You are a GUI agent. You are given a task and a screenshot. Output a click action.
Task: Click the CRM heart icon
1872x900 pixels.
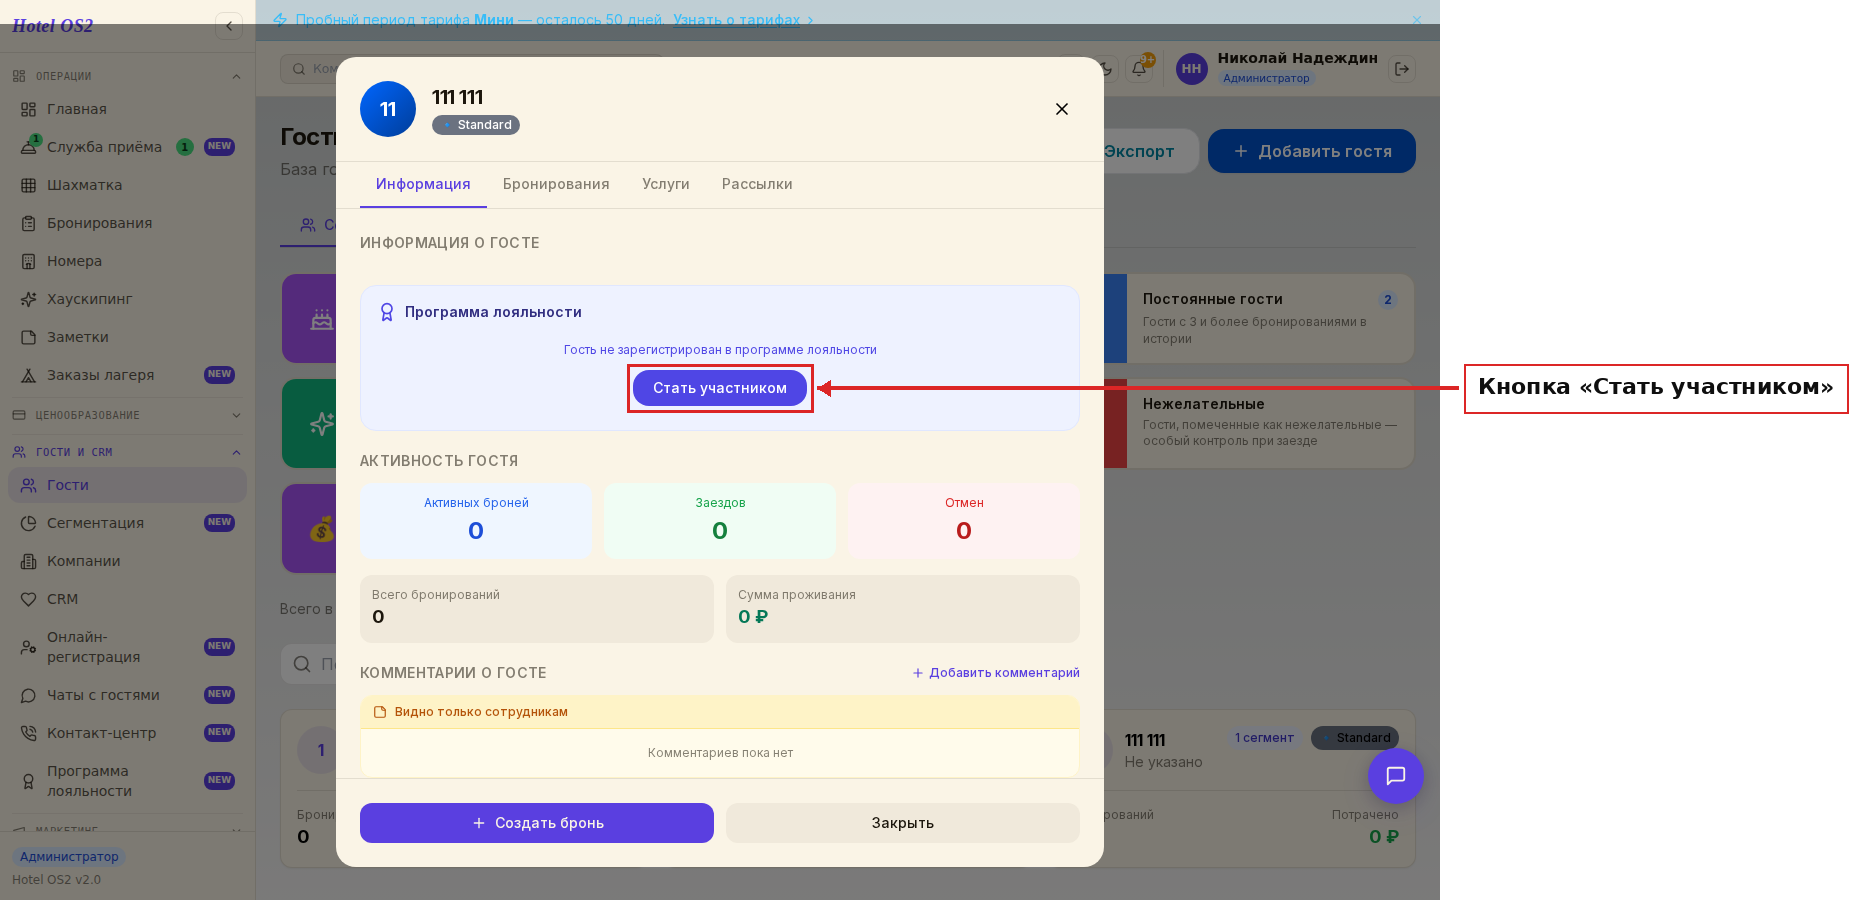pos(28,599)
